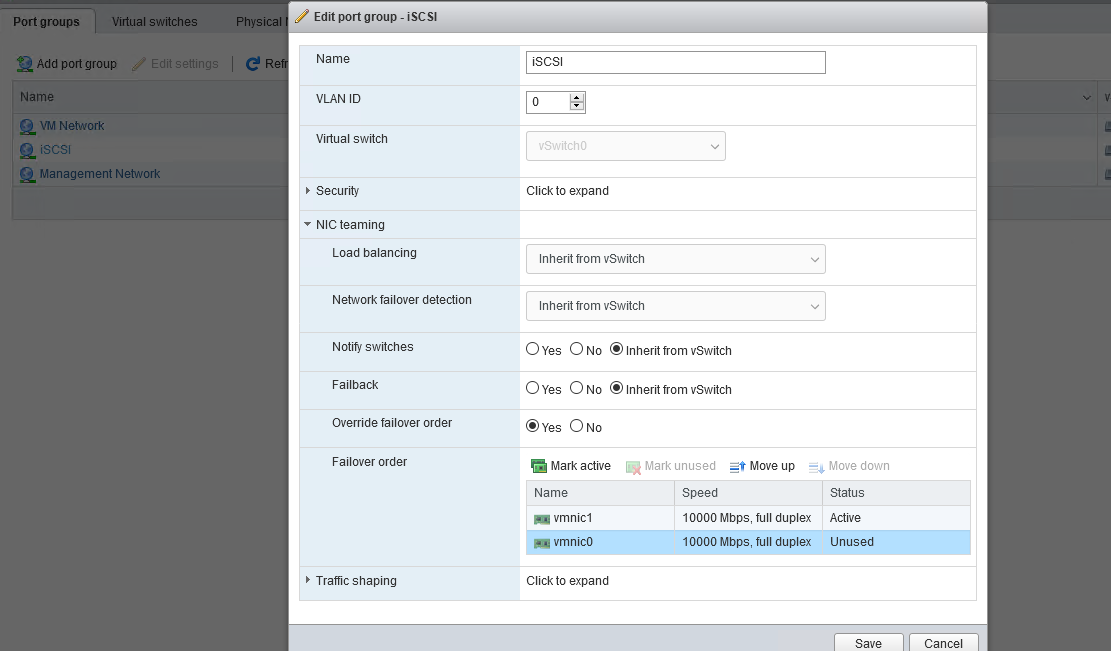
Task: Click the Save button
Action: coord(868,643)
